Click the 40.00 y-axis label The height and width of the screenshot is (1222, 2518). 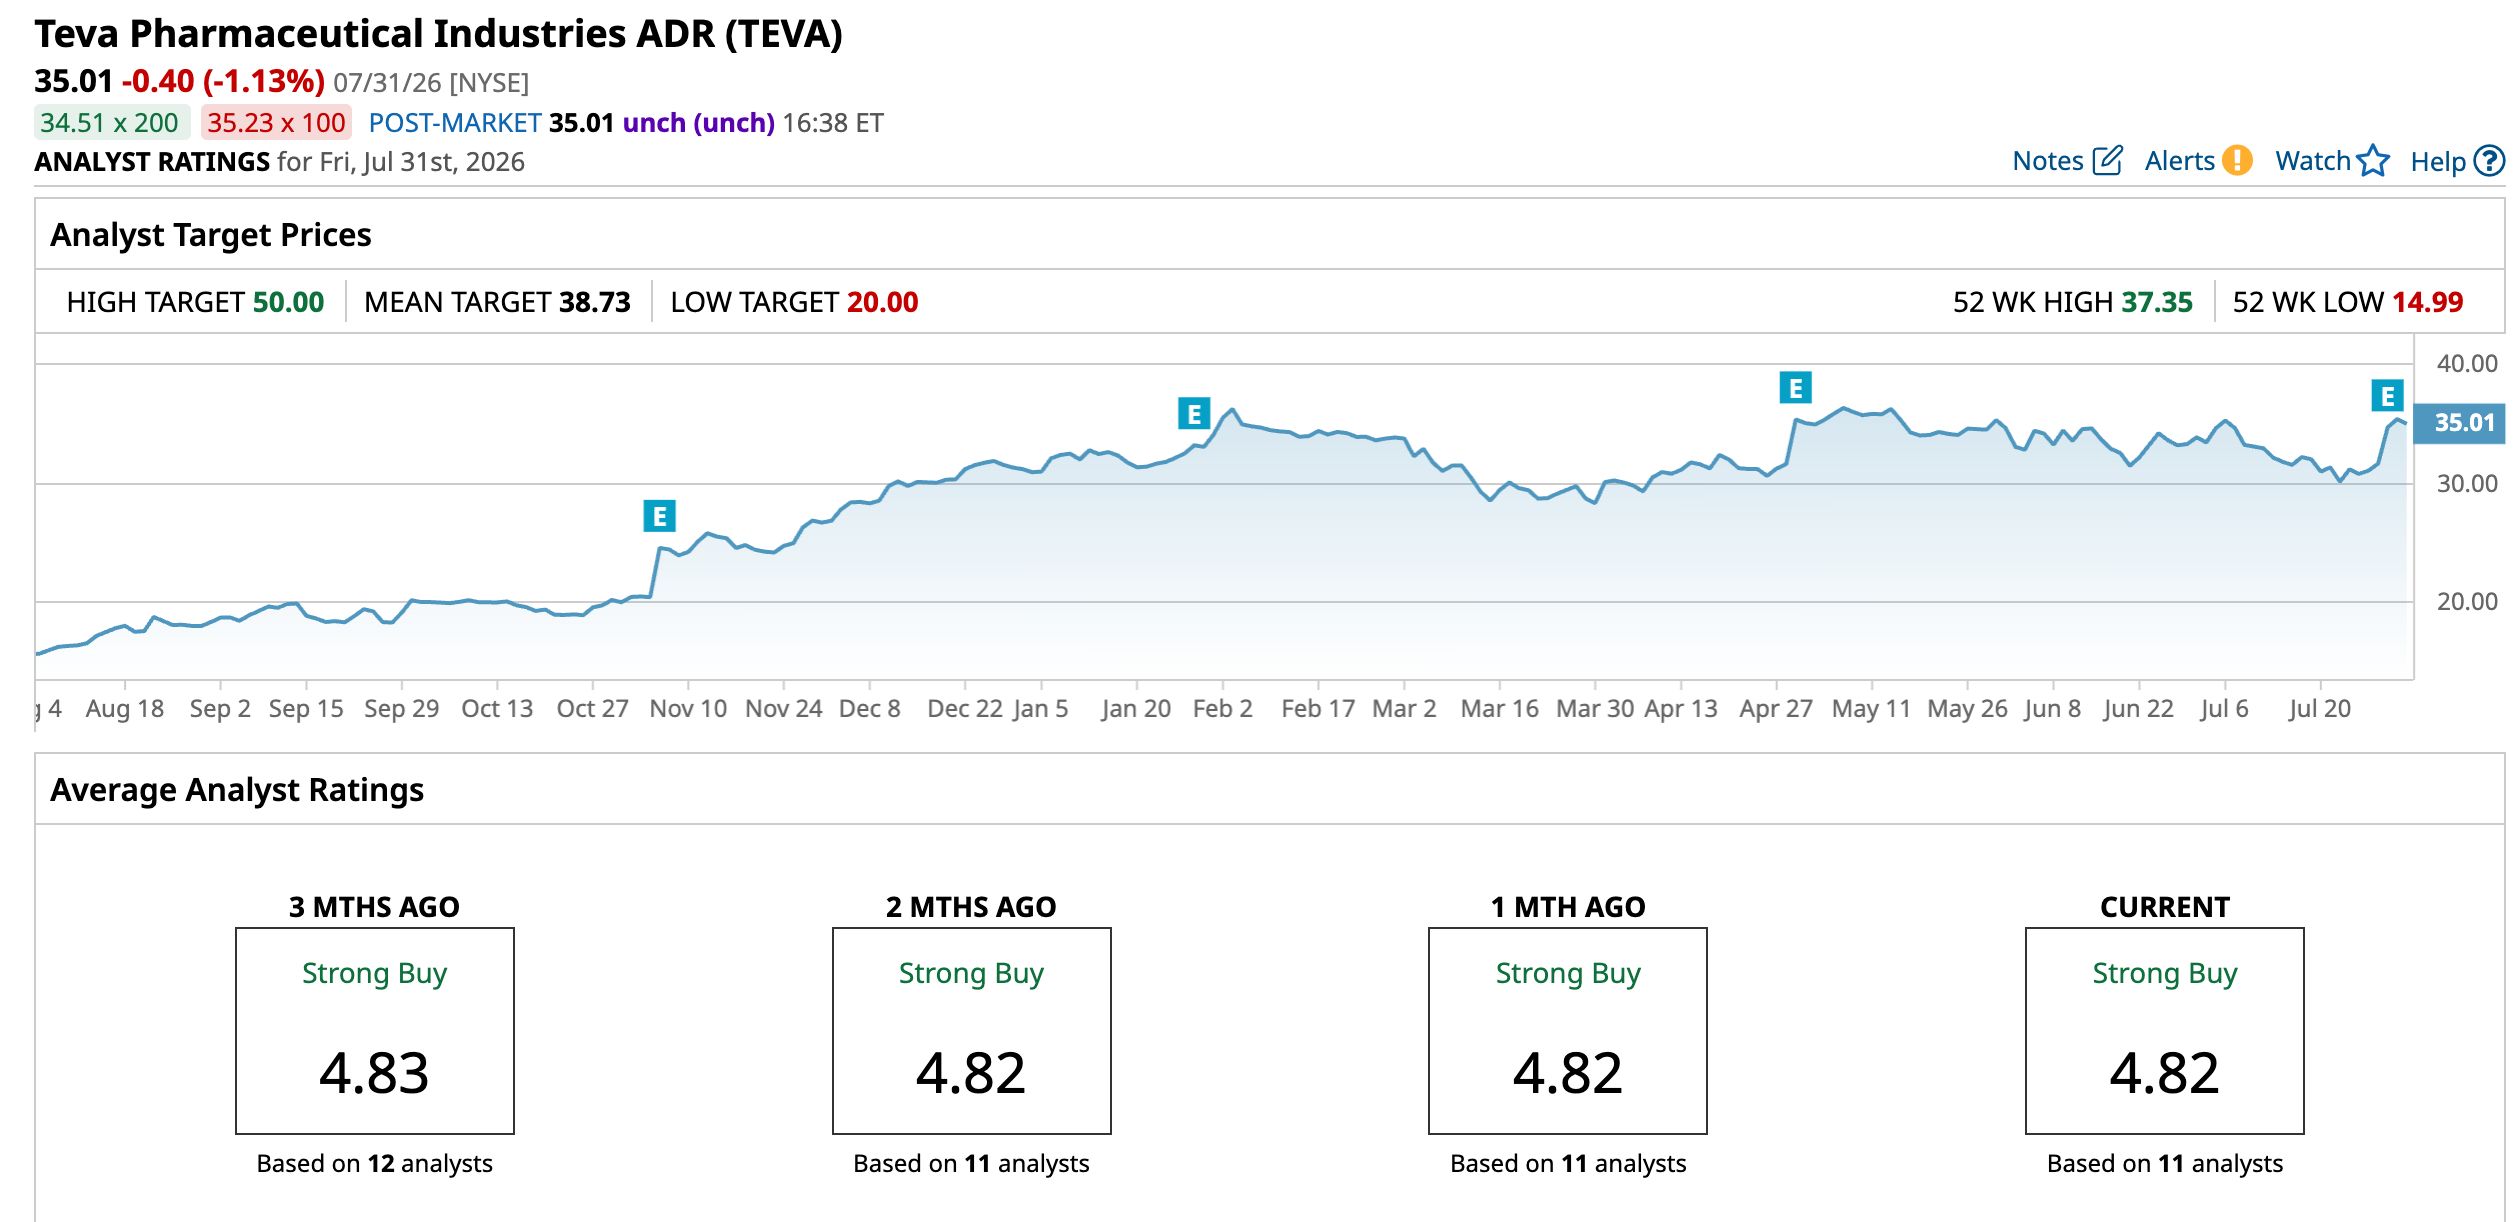point(2467,363)
